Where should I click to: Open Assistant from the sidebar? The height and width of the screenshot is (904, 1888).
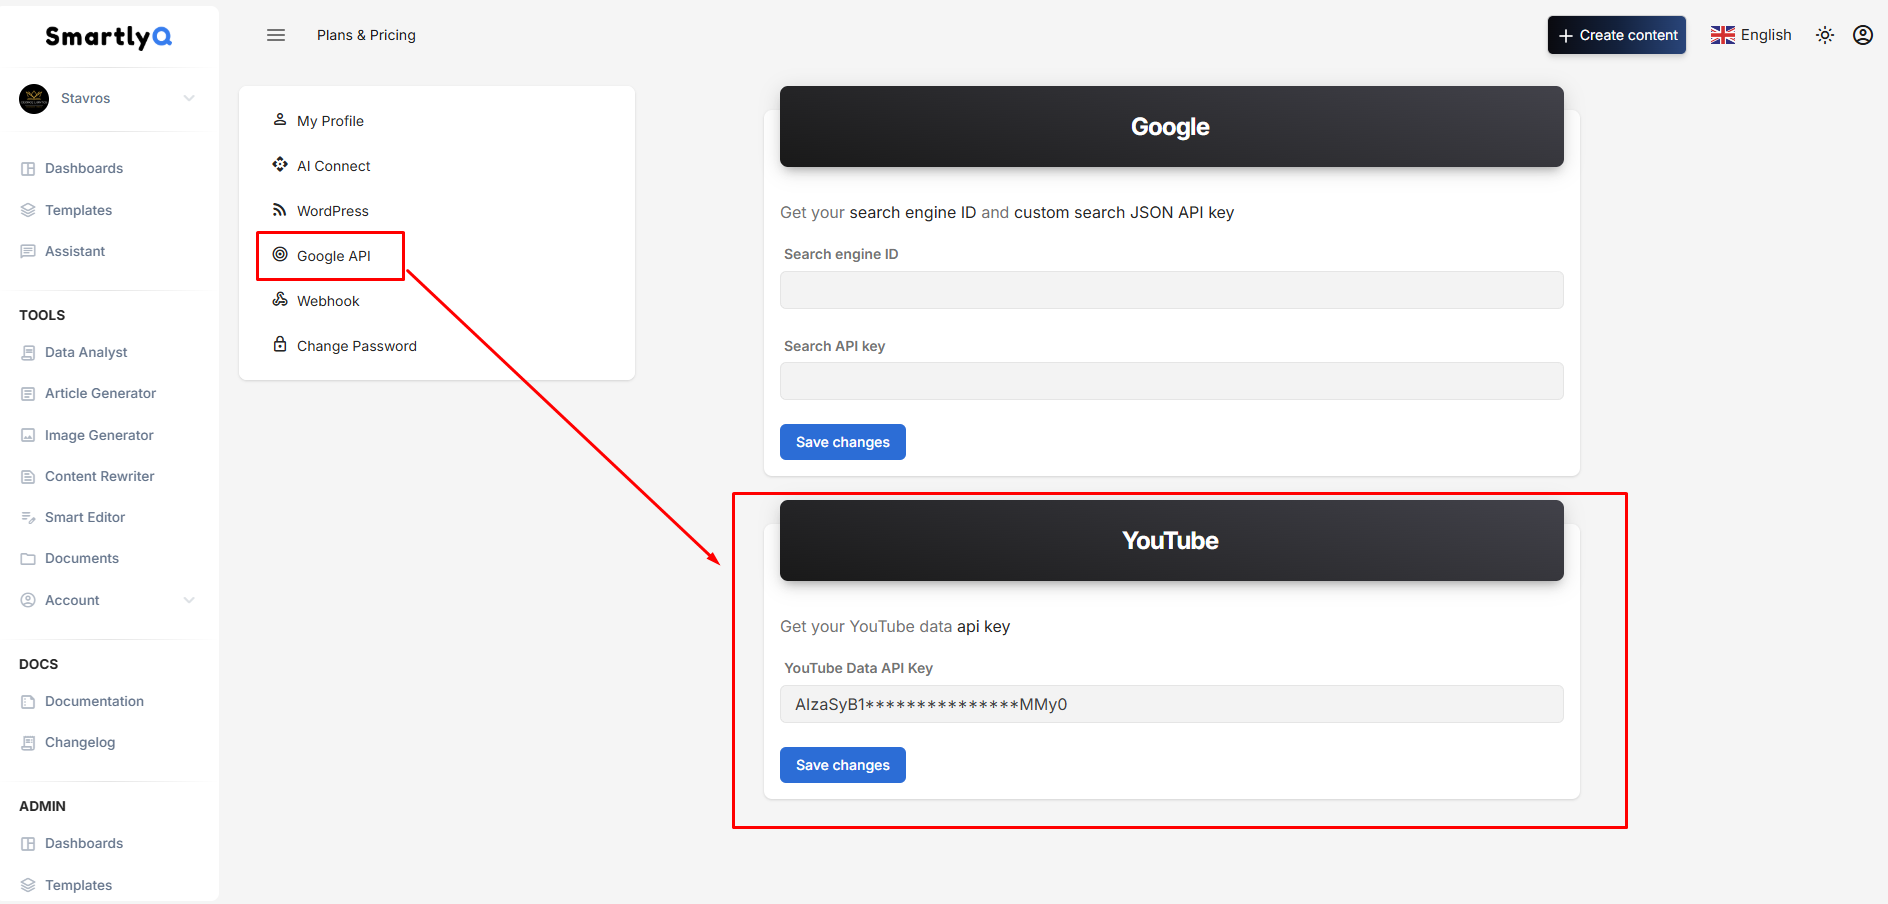pos(75,252)
